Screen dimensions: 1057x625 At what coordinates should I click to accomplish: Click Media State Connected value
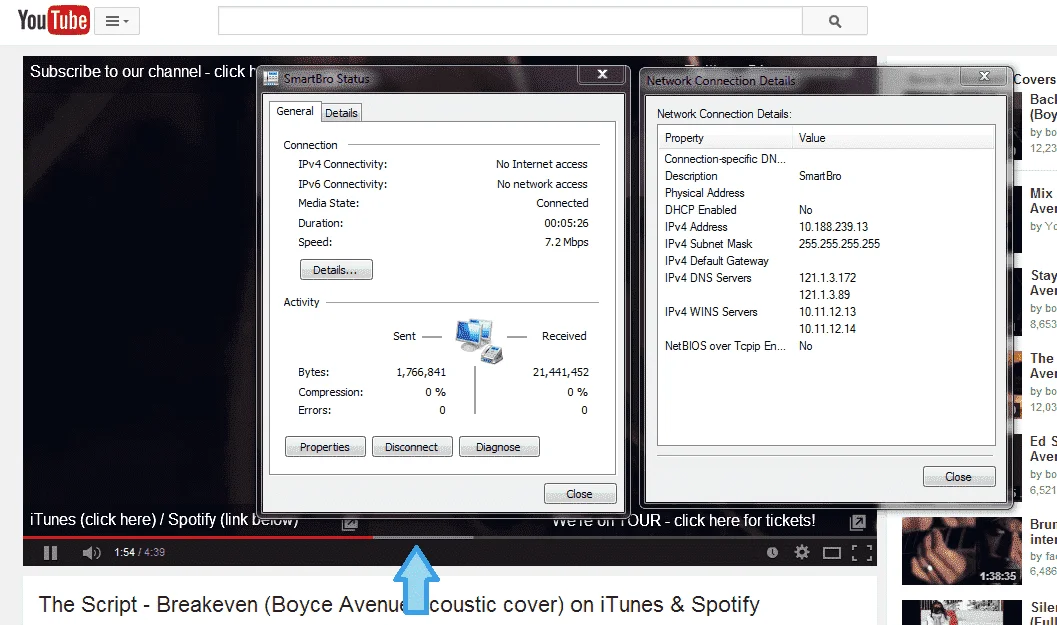click(x=562, y=203)
